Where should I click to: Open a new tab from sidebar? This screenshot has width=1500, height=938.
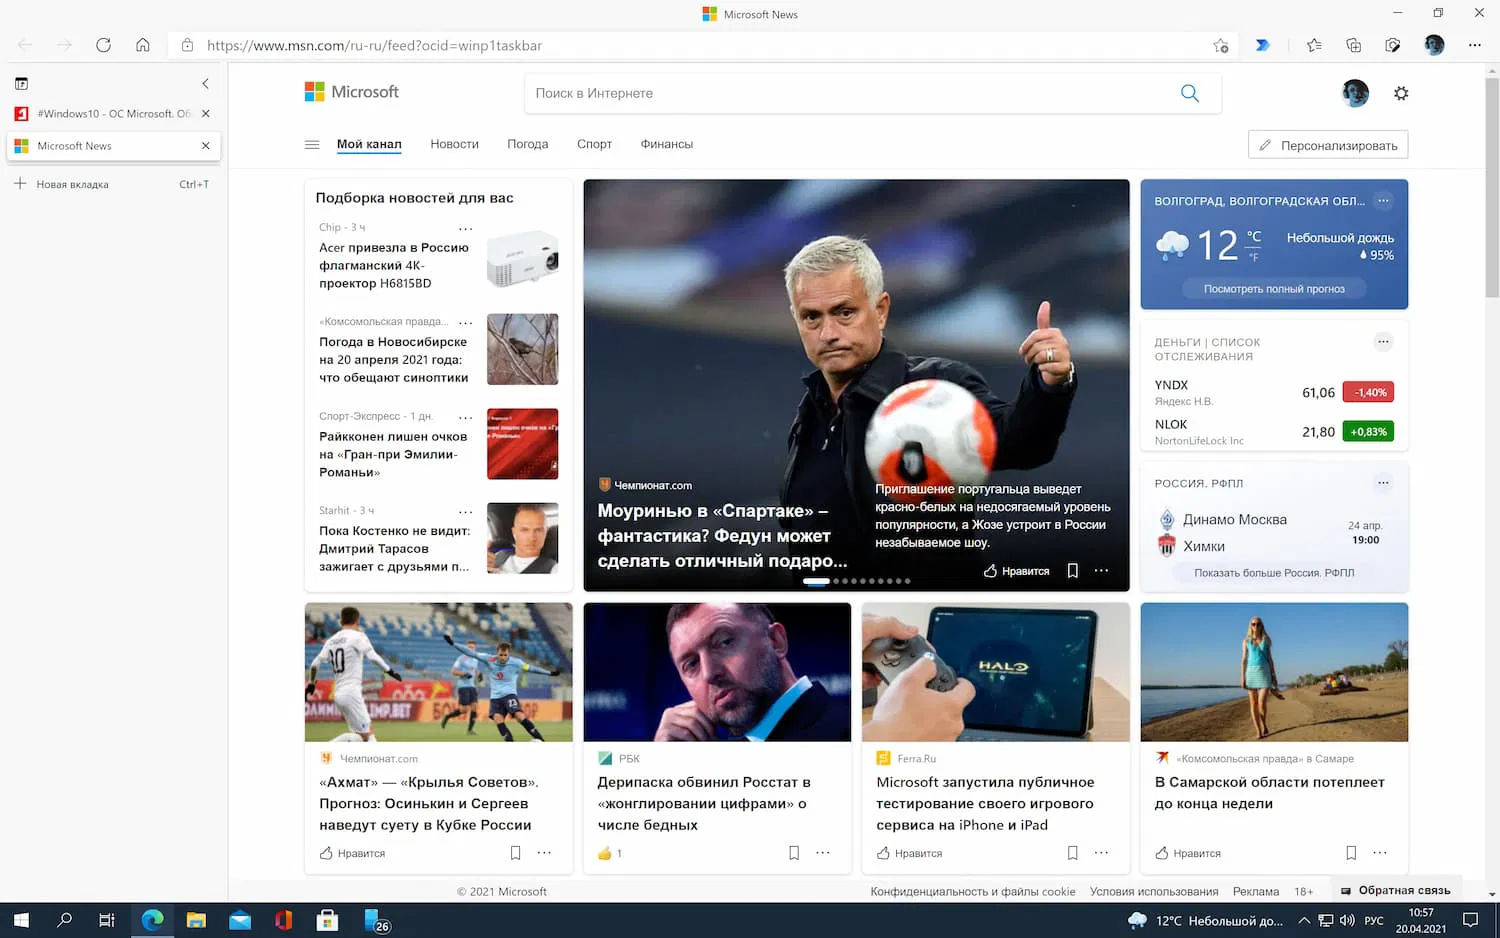(x=113, y=184)
